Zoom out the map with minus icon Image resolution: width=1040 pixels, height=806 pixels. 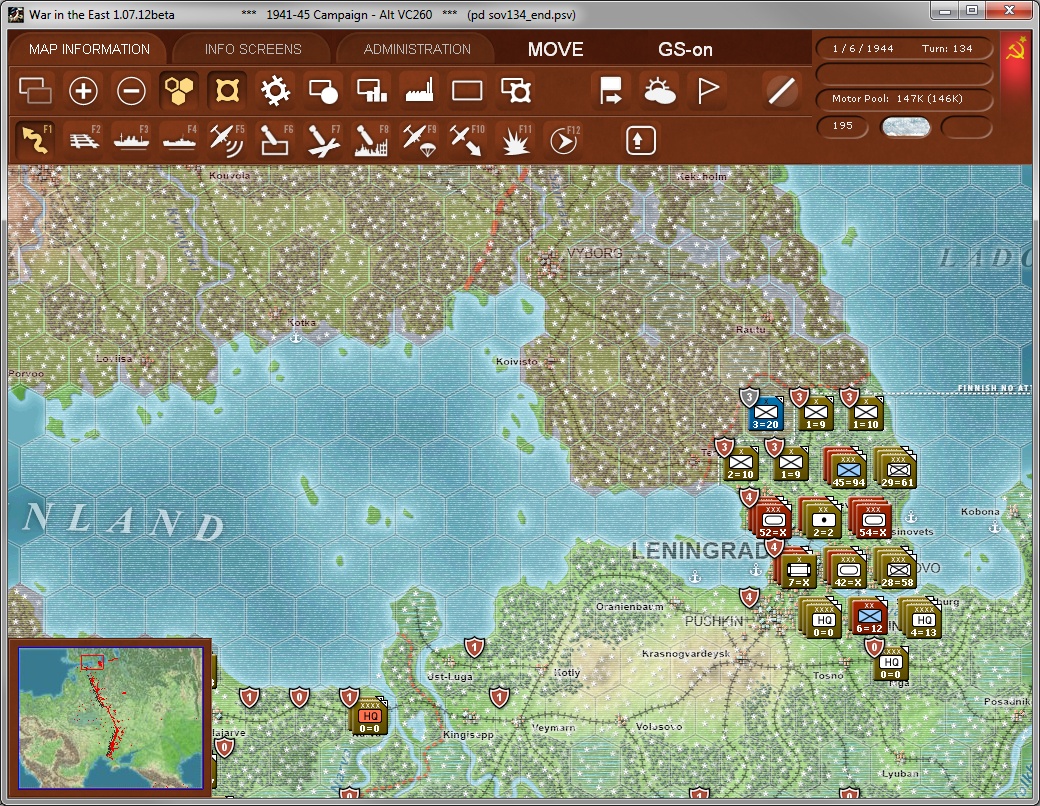click(131, 91)
